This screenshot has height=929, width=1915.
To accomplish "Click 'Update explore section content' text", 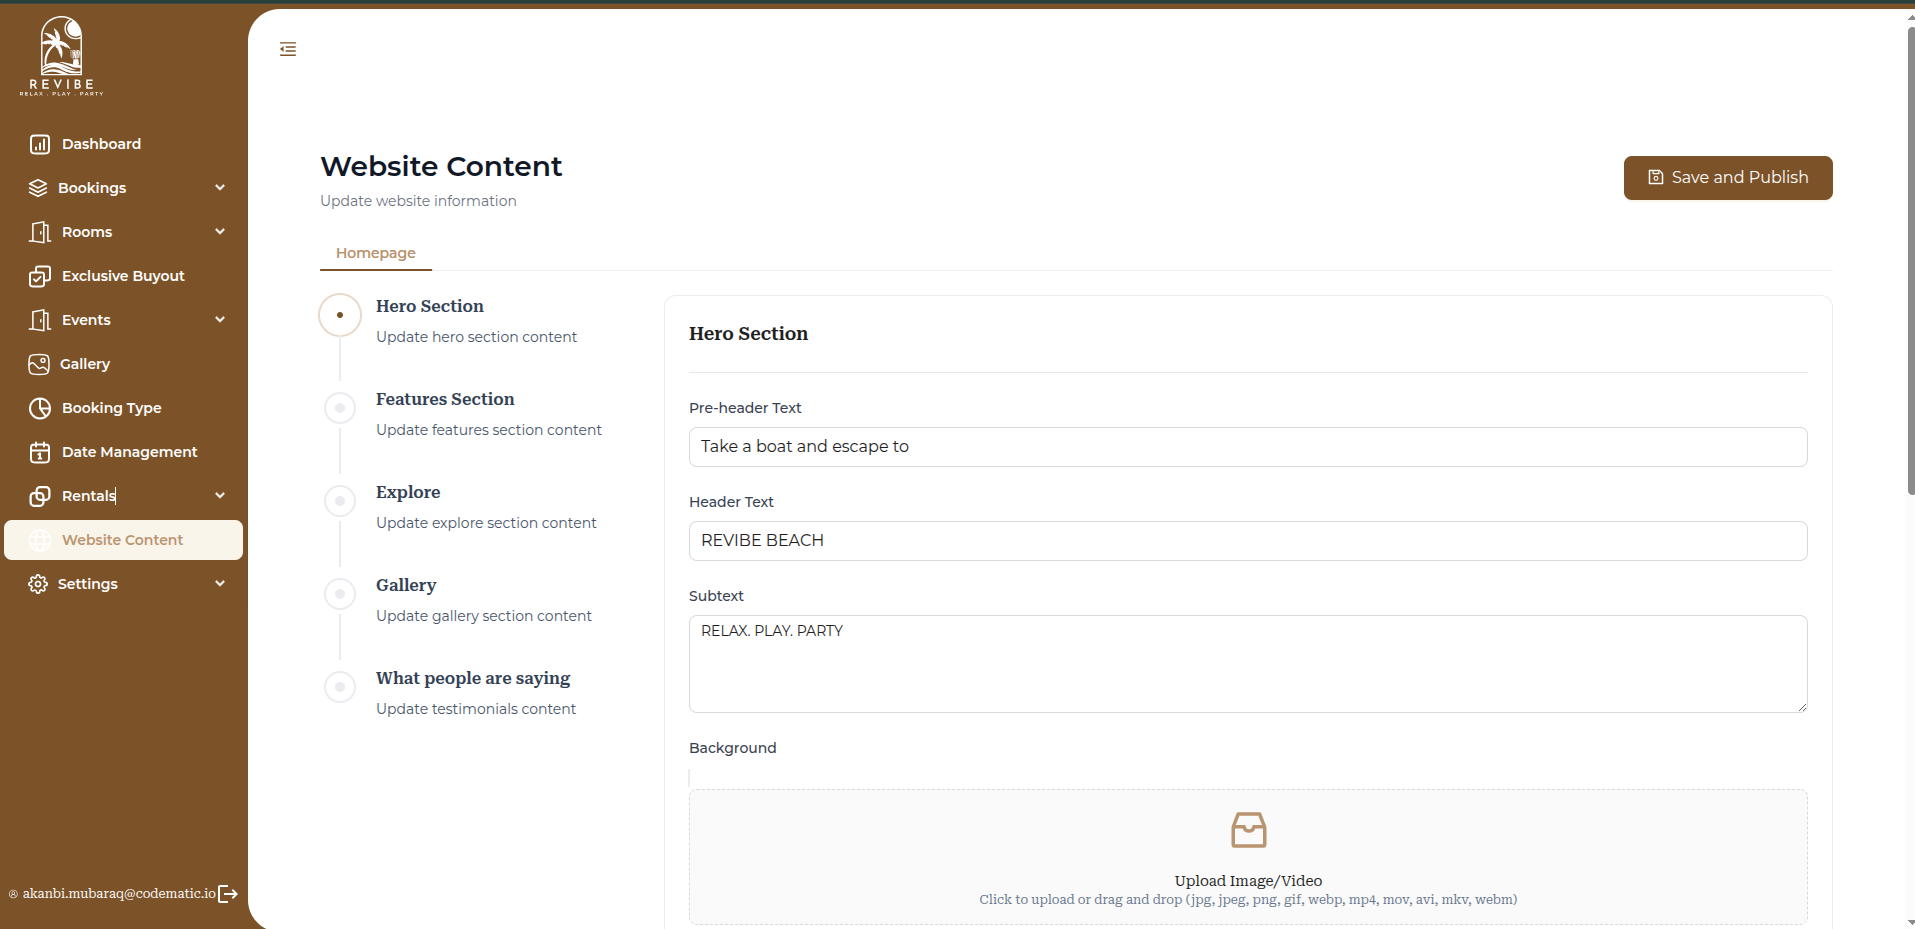I will tap(486, 523).
